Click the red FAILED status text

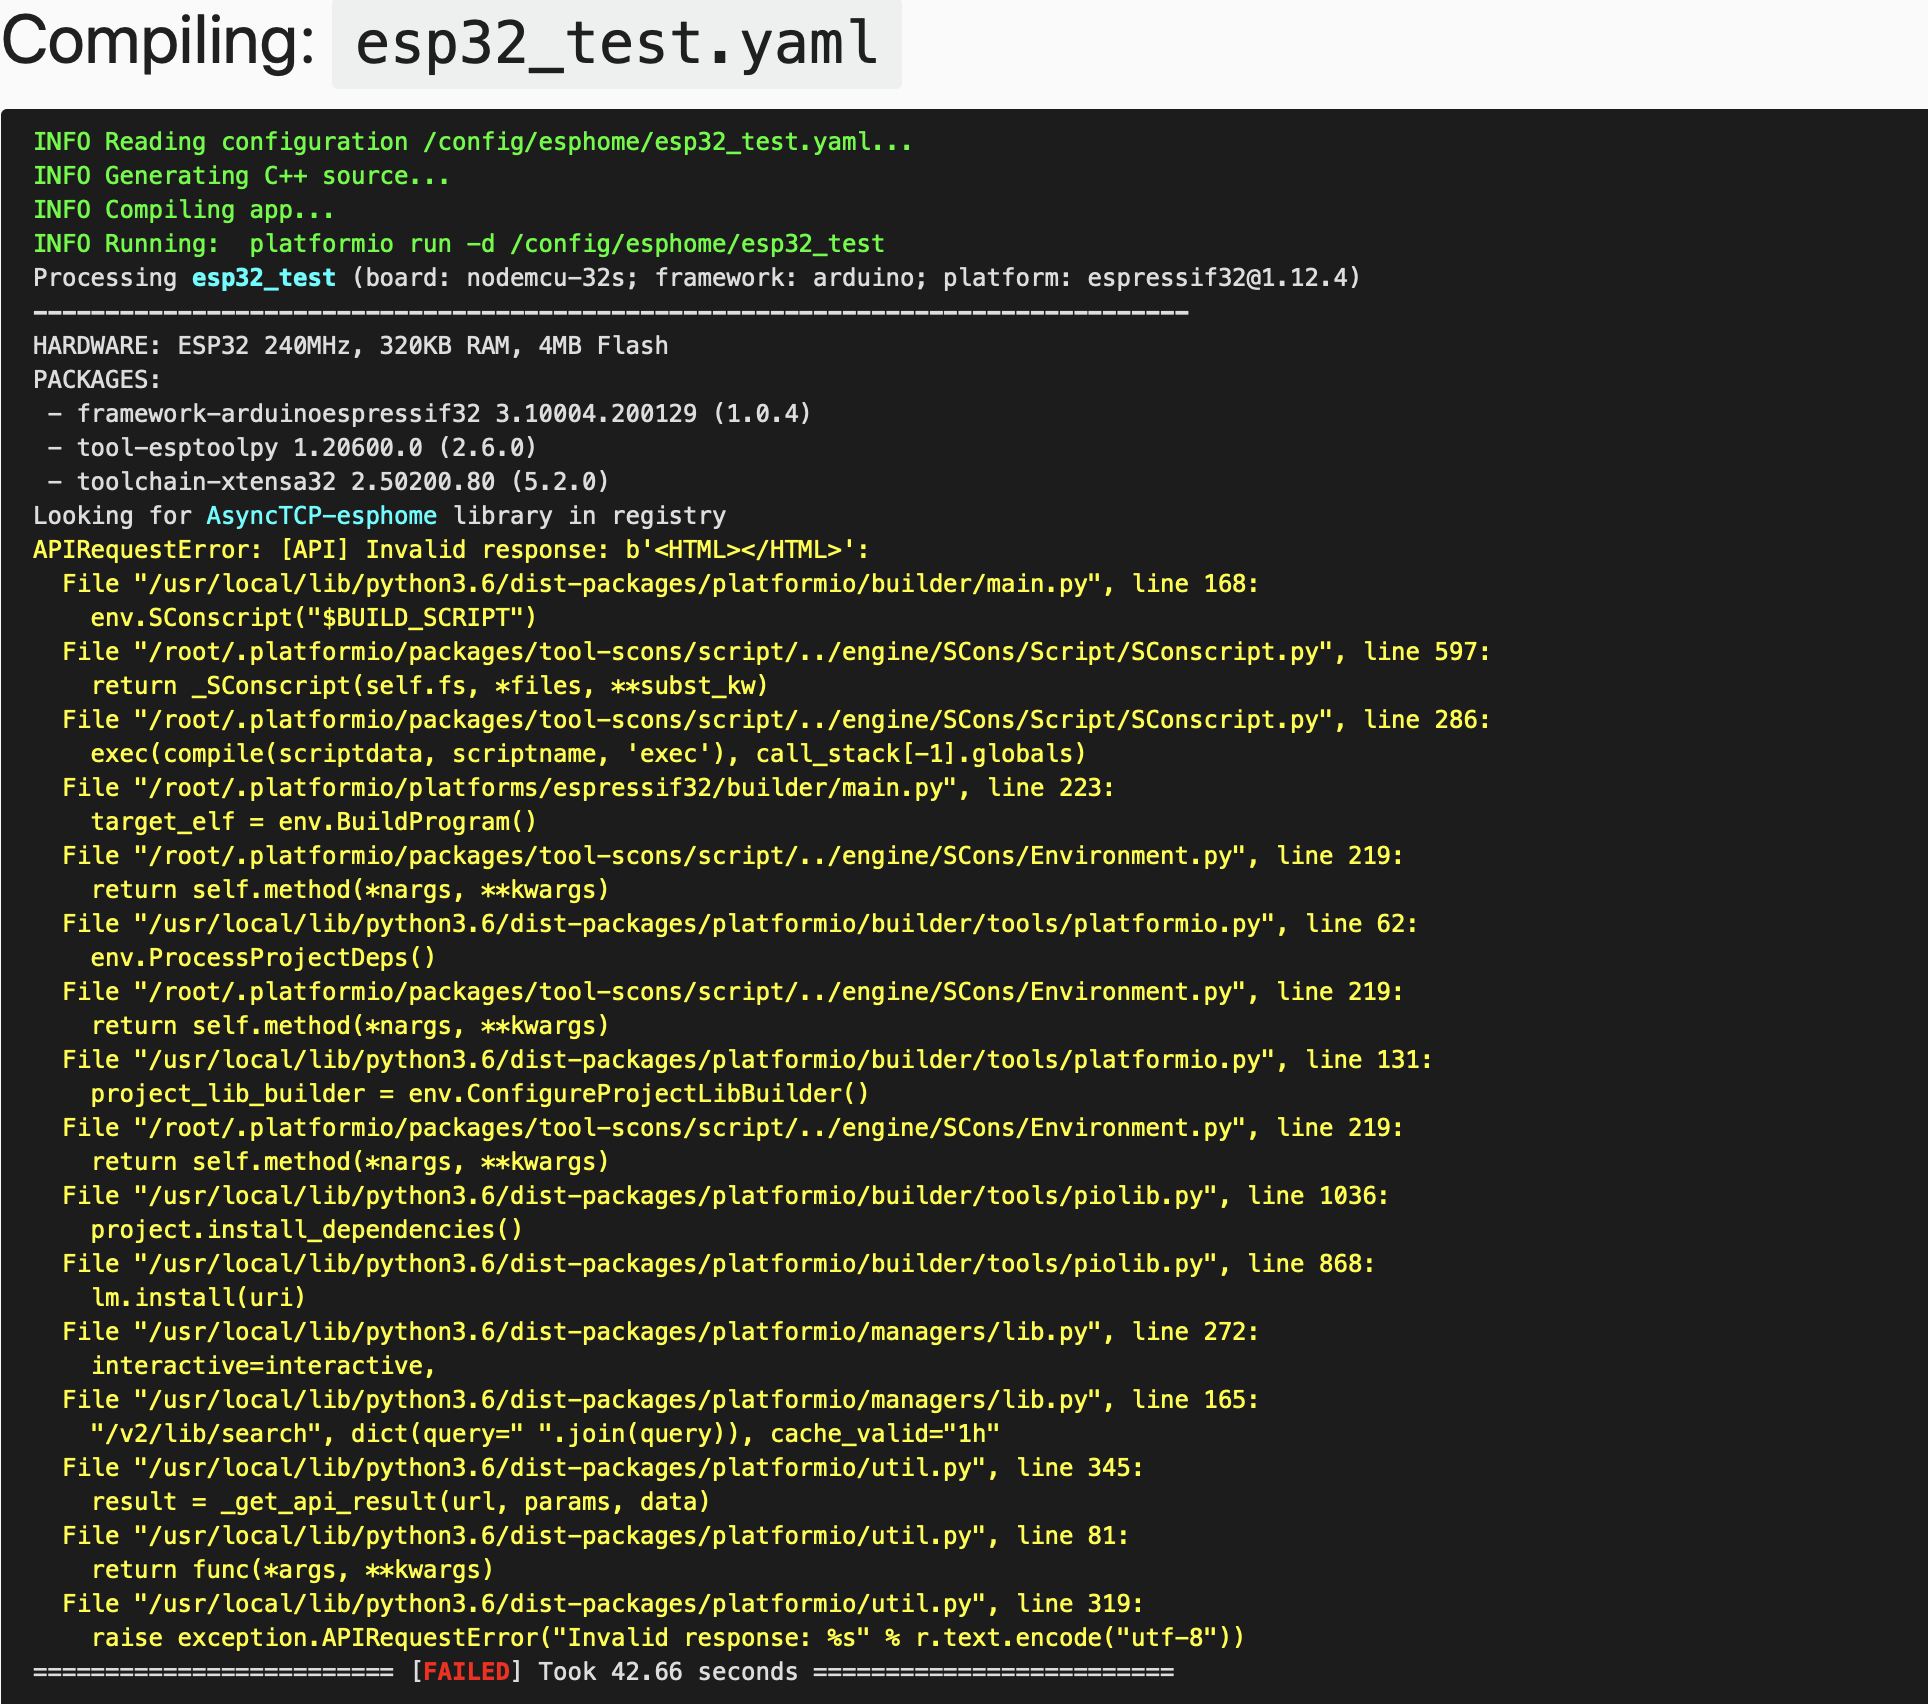point(466,1671)
